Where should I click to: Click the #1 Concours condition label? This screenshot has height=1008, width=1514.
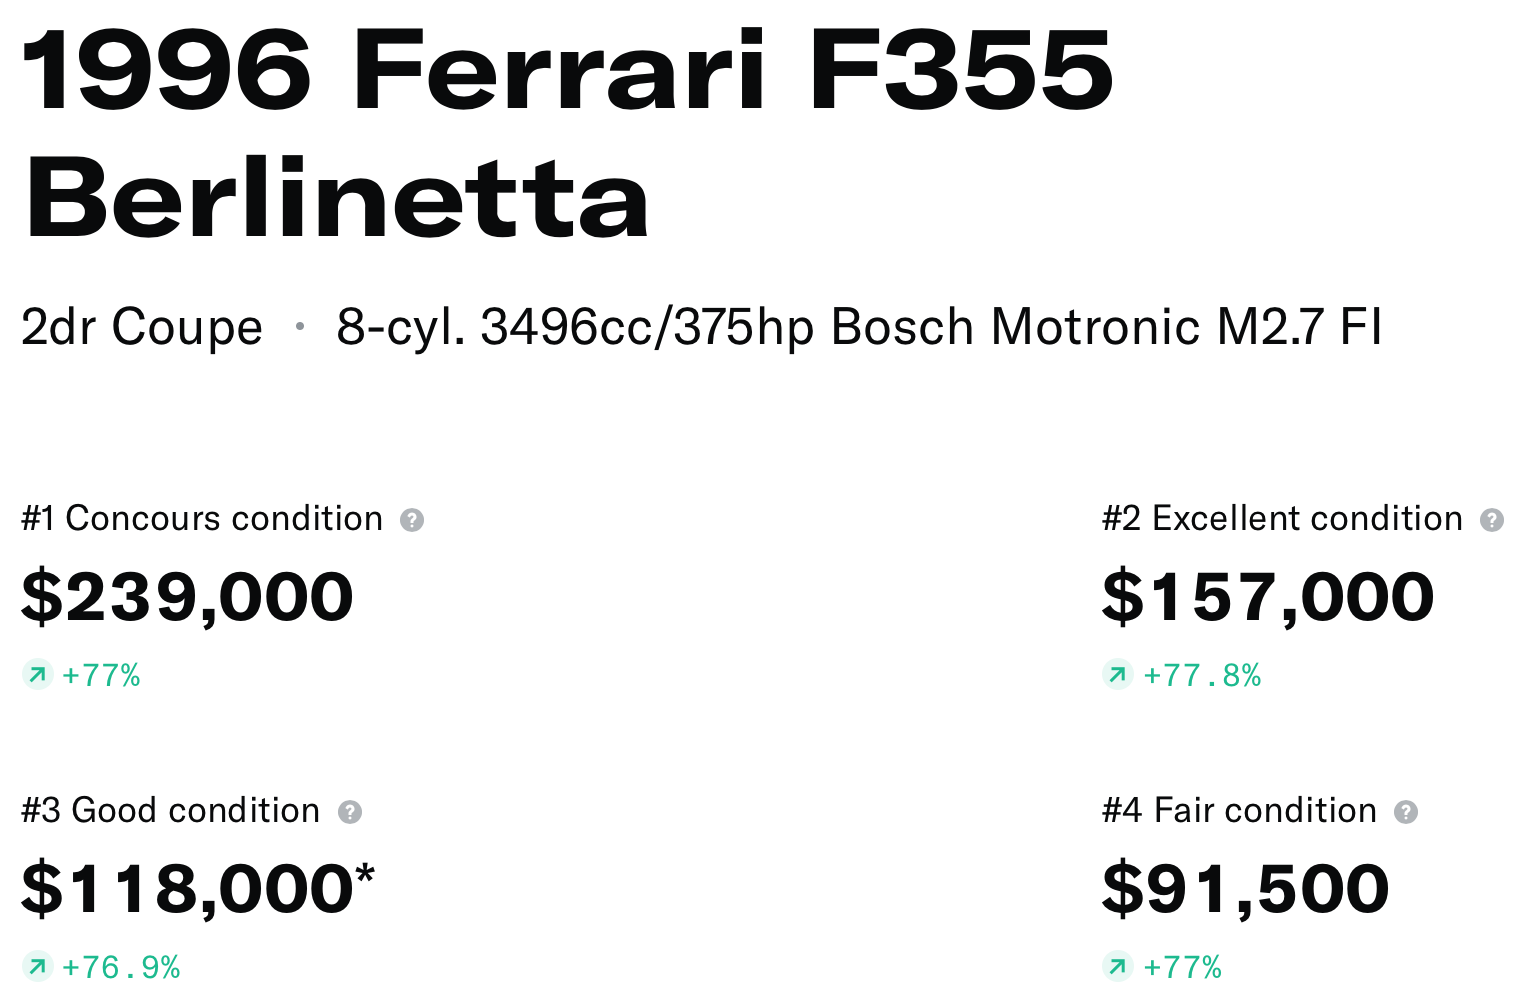[x=202, y=519]
